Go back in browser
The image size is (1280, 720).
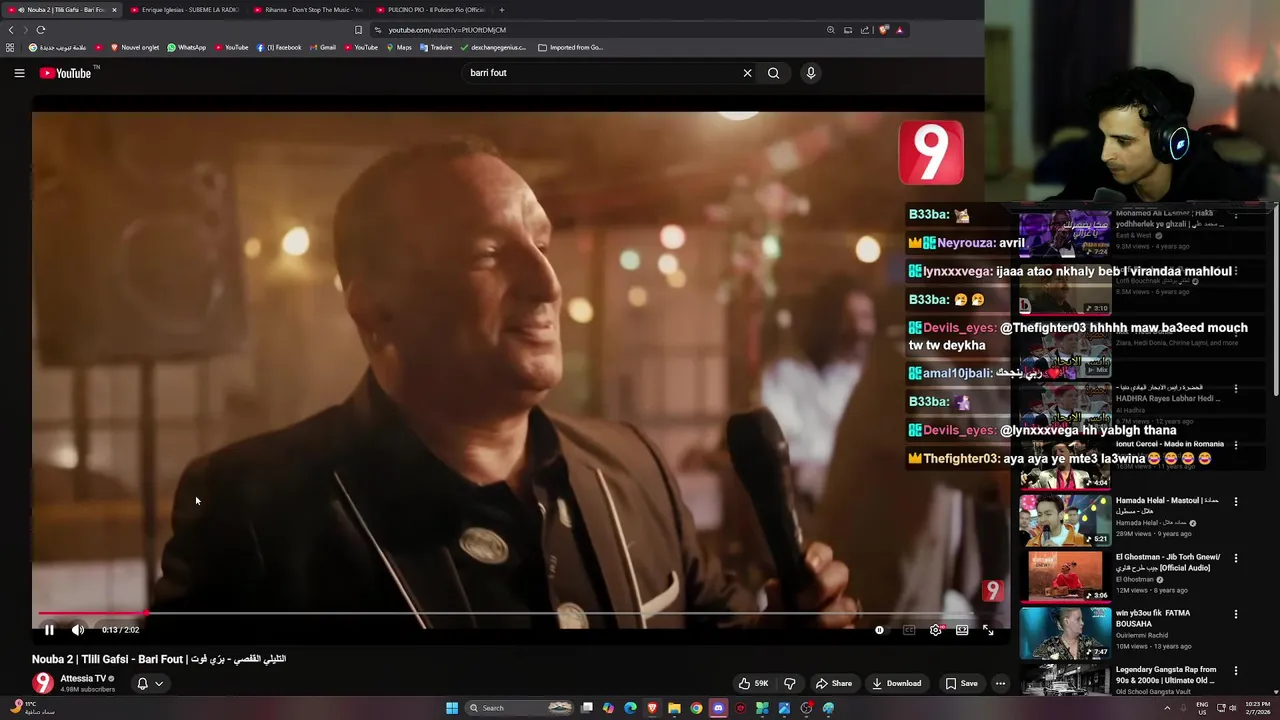click(11, 30)
